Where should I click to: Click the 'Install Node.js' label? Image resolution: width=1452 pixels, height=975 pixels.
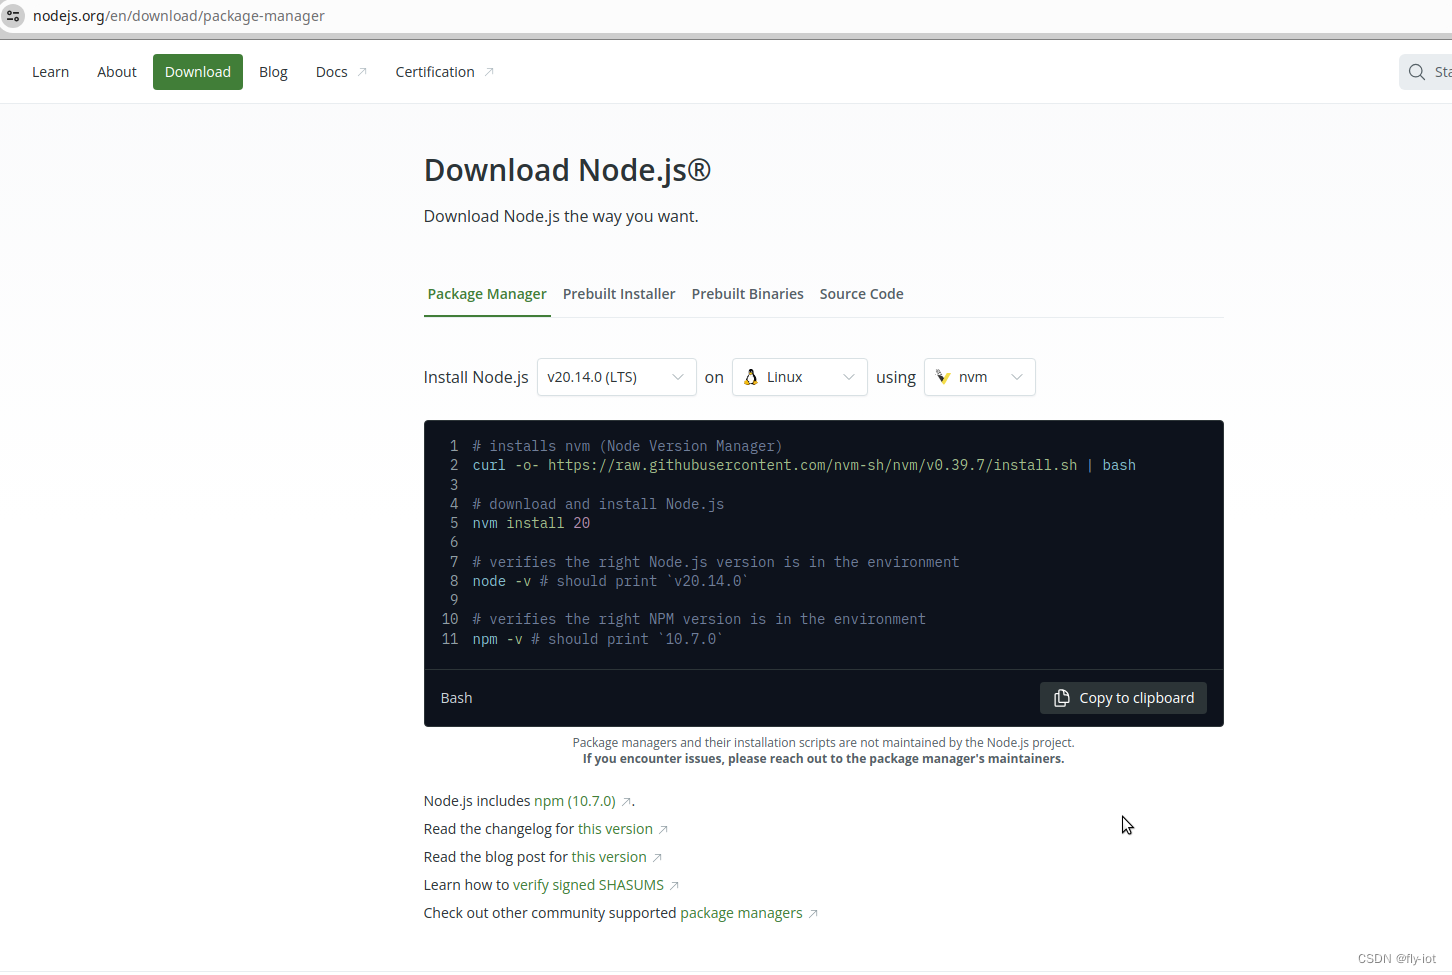point(476,377)
